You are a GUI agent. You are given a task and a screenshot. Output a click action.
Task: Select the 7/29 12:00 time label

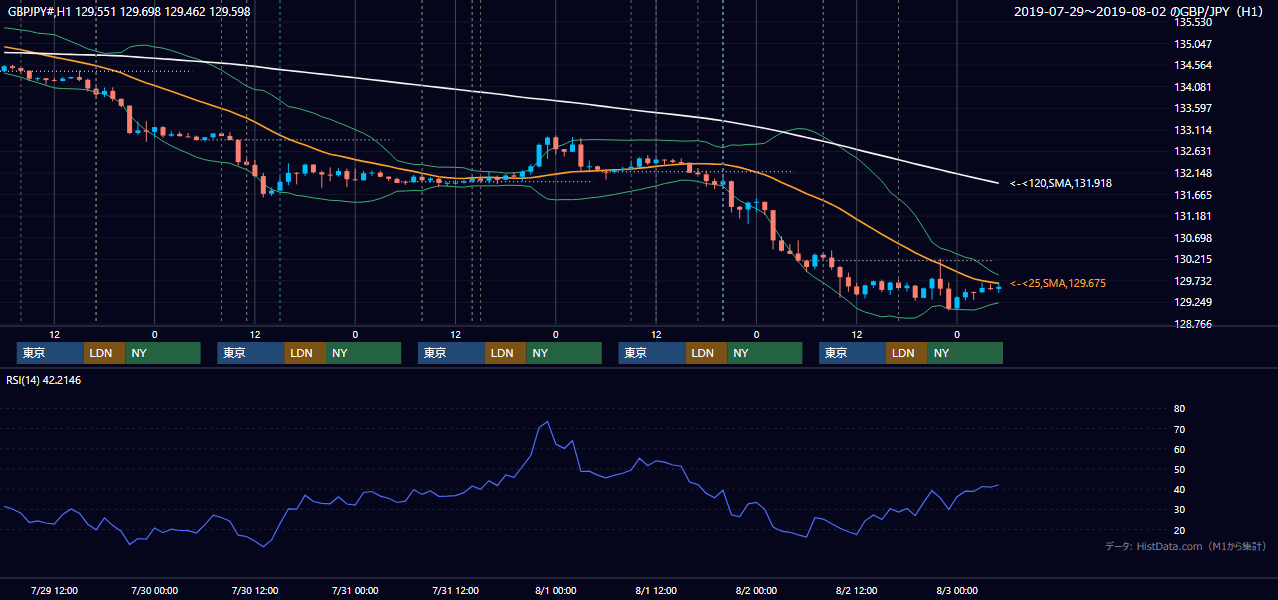point(54,590)
